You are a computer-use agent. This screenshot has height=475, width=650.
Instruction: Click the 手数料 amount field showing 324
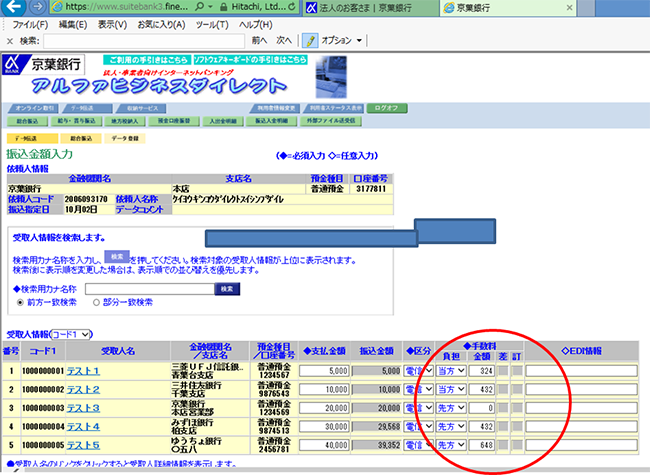point(482,371)
